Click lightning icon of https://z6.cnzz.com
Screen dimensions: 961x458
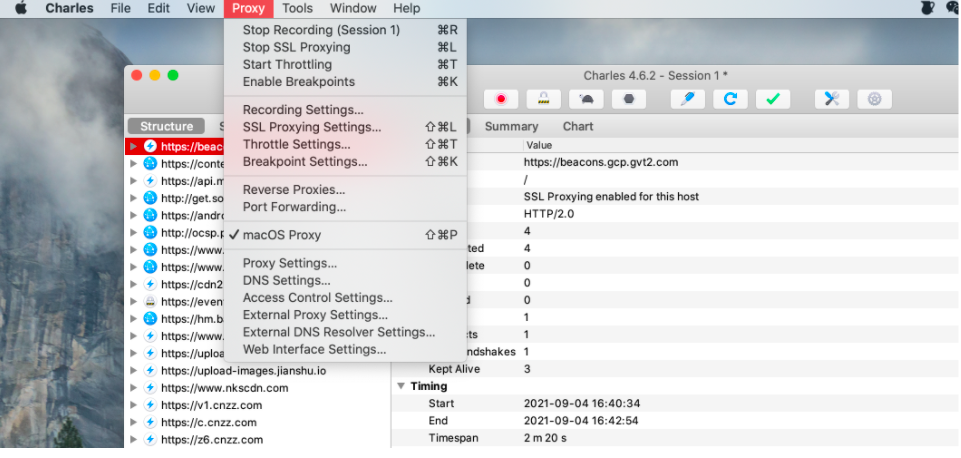coord(150,440)
